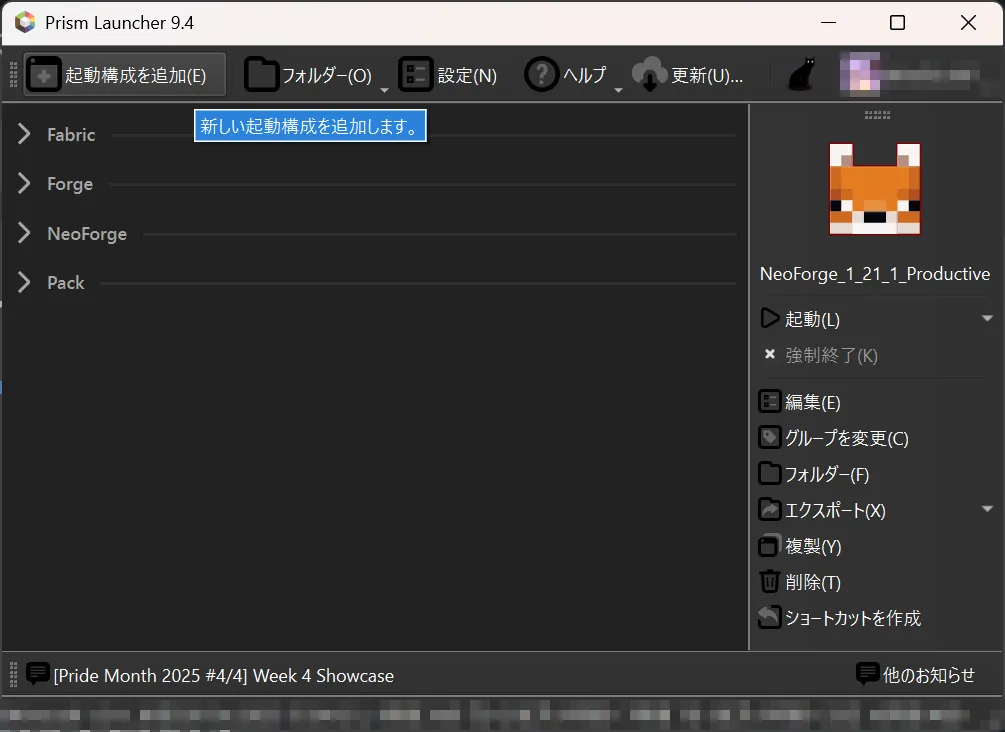This screenshot has height=732, width=1005.
Task: Open the Help (ヘルプ) toolbar menu
Action: pyautogui.click(x=573, y=76)
